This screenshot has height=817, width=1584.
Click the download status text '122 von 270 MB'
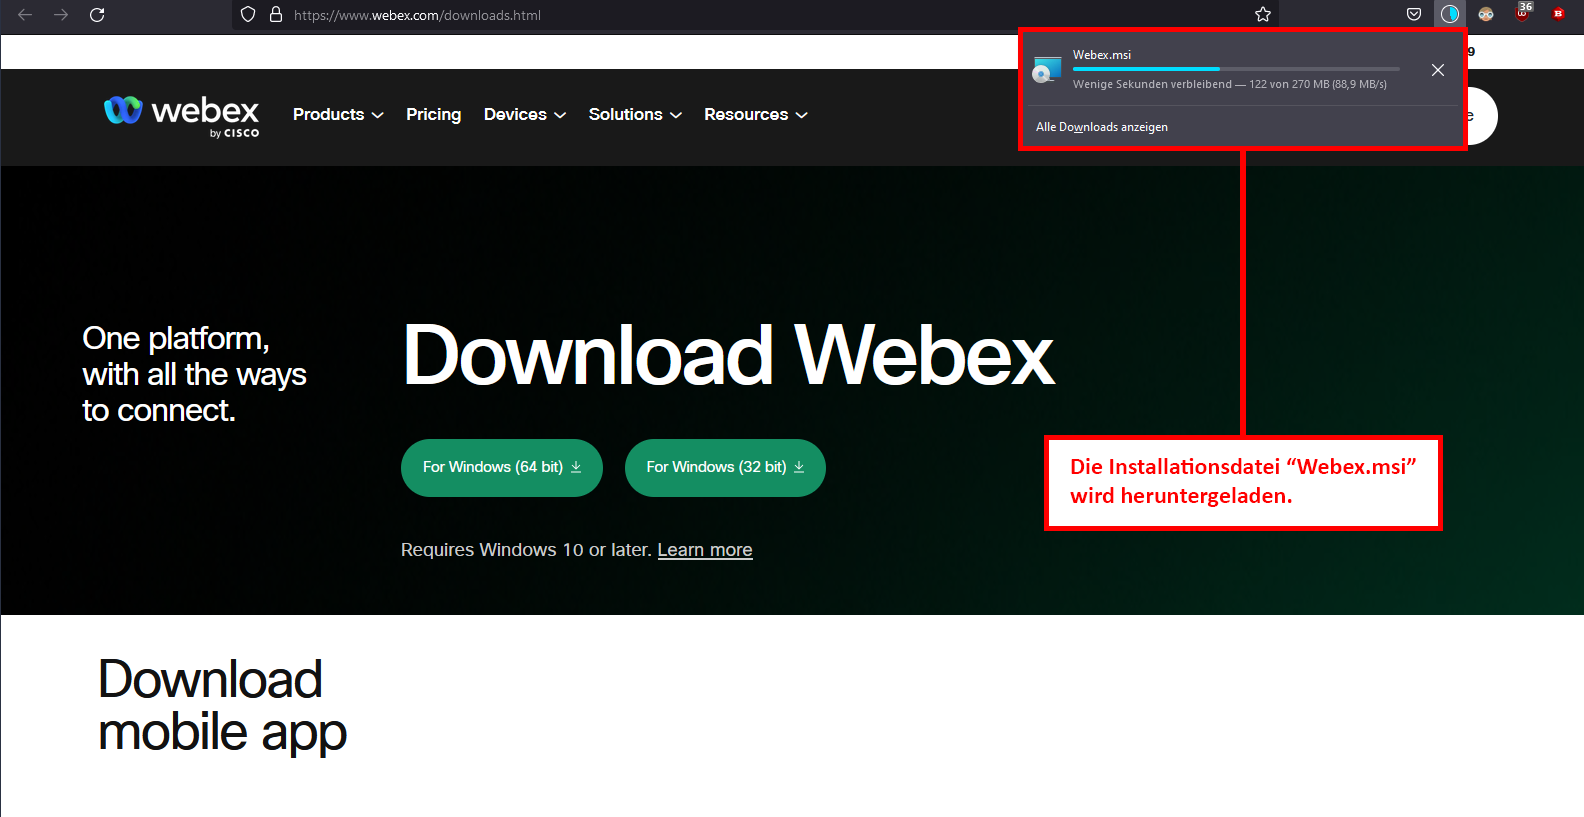point(1289,84)
